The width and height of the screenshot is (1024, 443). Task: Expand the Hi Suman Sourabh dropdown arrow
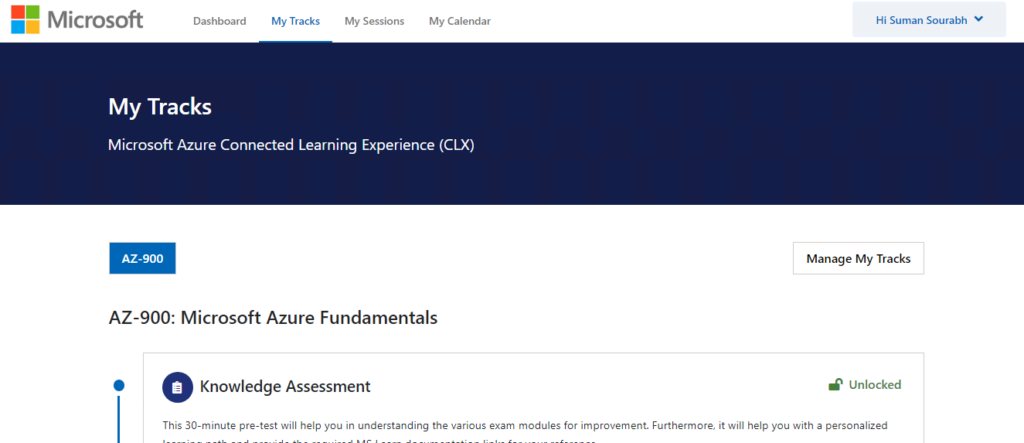pos(978,20)
